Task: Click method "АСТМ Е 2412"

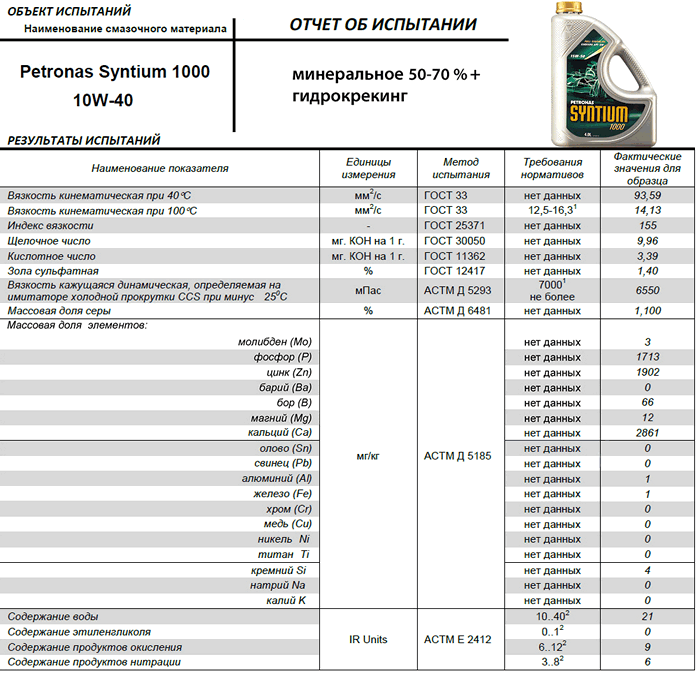Action: [x=457, y=640]
